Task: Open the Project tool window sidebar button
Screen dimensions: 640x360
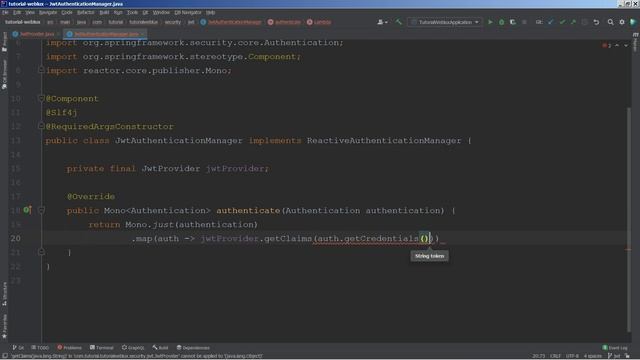Action: 4,42
